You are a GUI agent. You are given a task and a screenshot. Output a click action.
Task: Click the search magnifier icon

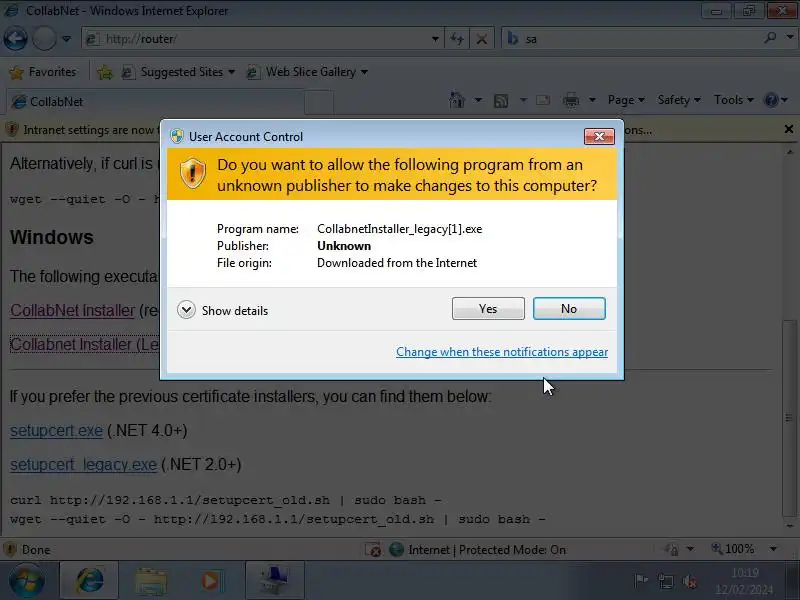pos(770,38)
